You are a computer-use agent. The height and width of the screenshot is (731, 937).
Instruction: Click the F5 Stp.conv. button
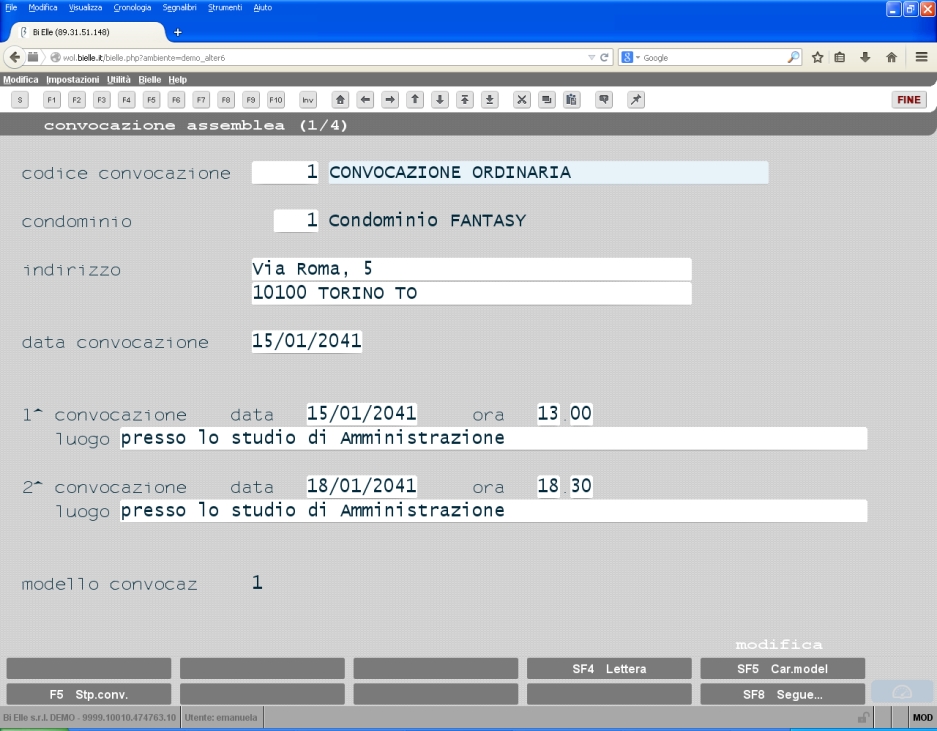coord(88,695)
